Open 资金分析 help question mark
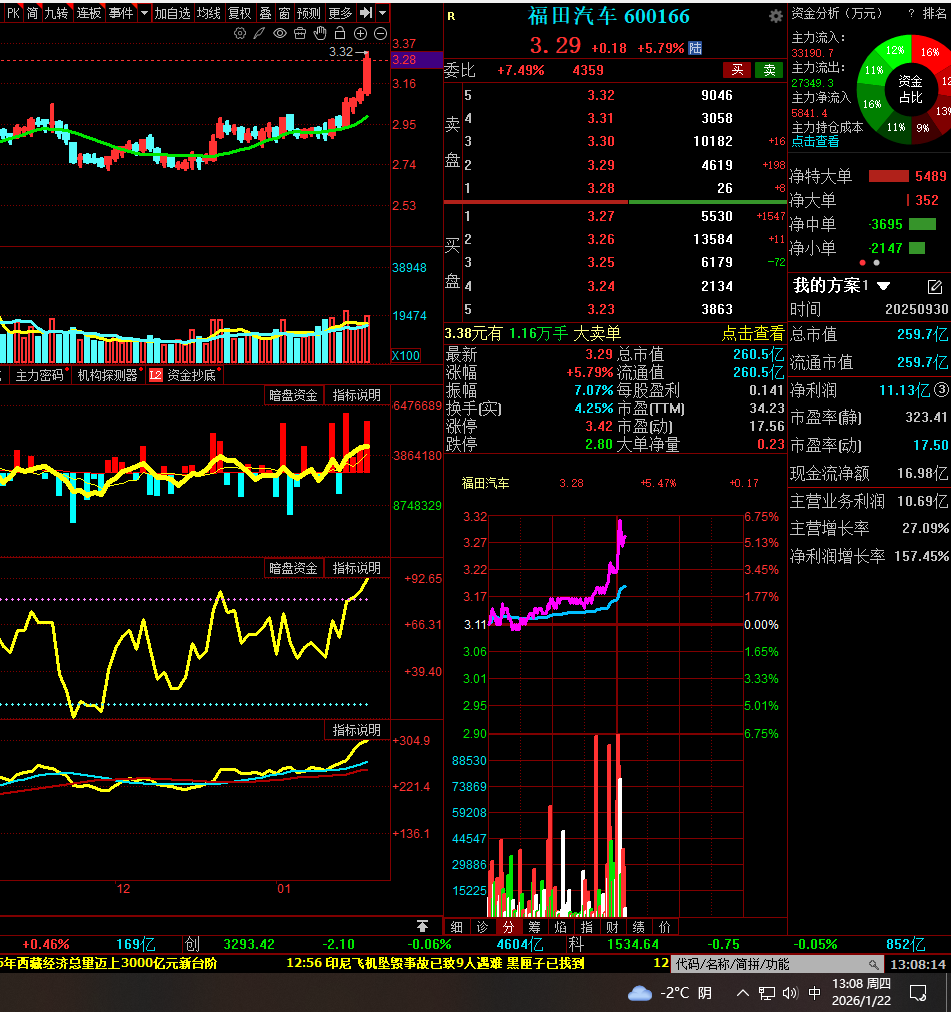Image resolution: width=951 pixels, height=1012 pixels. 911,13
